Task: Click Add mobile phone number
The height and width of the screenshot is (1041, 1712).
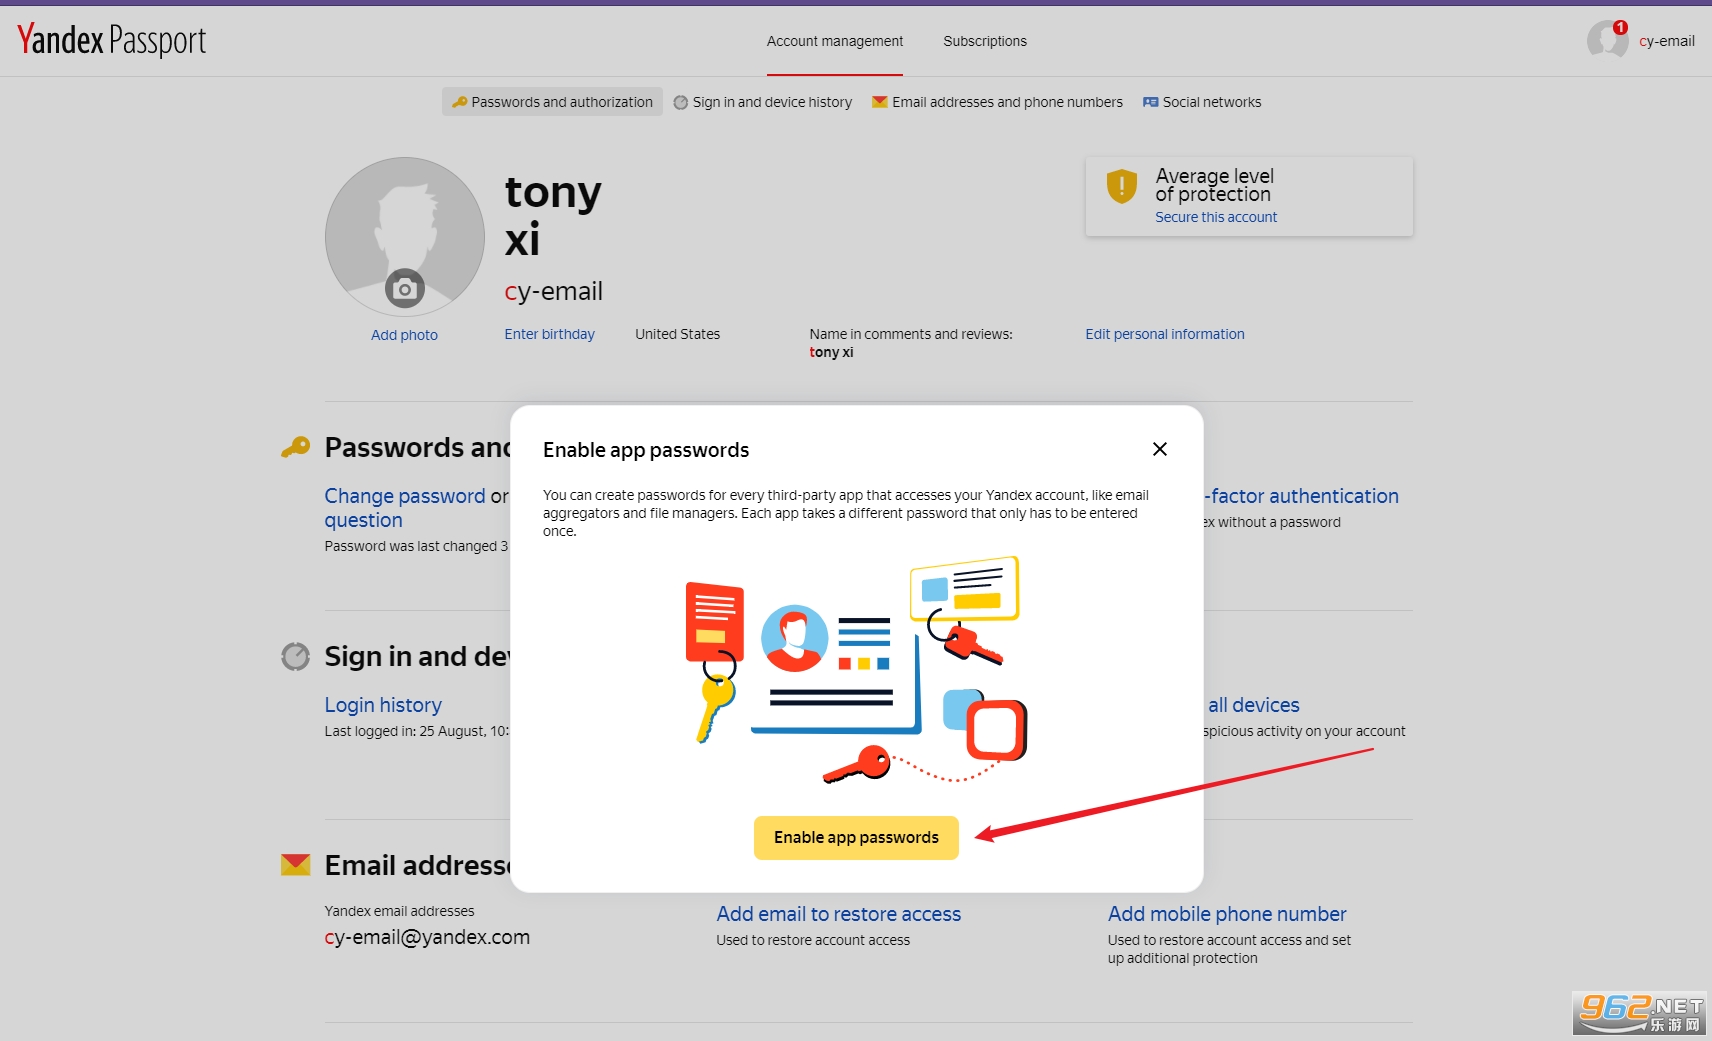Action: (x=1227, y=914)
